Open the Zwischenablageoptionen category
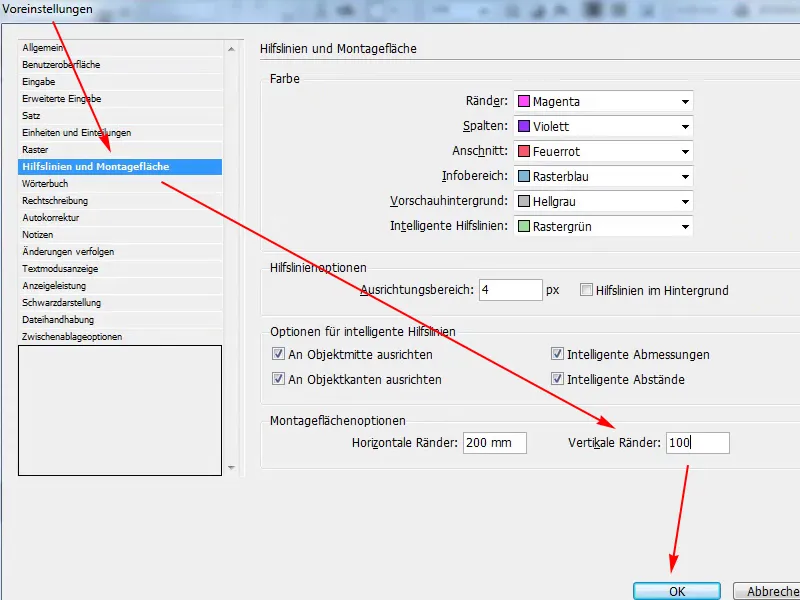This screenshot has width=800, height=600. coord(74,336)
